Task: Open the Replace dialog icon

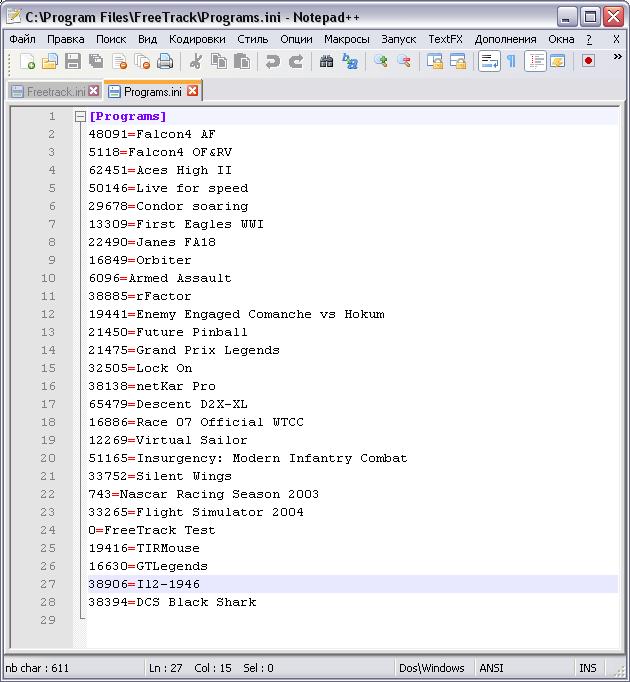Action: click(349, 61)
